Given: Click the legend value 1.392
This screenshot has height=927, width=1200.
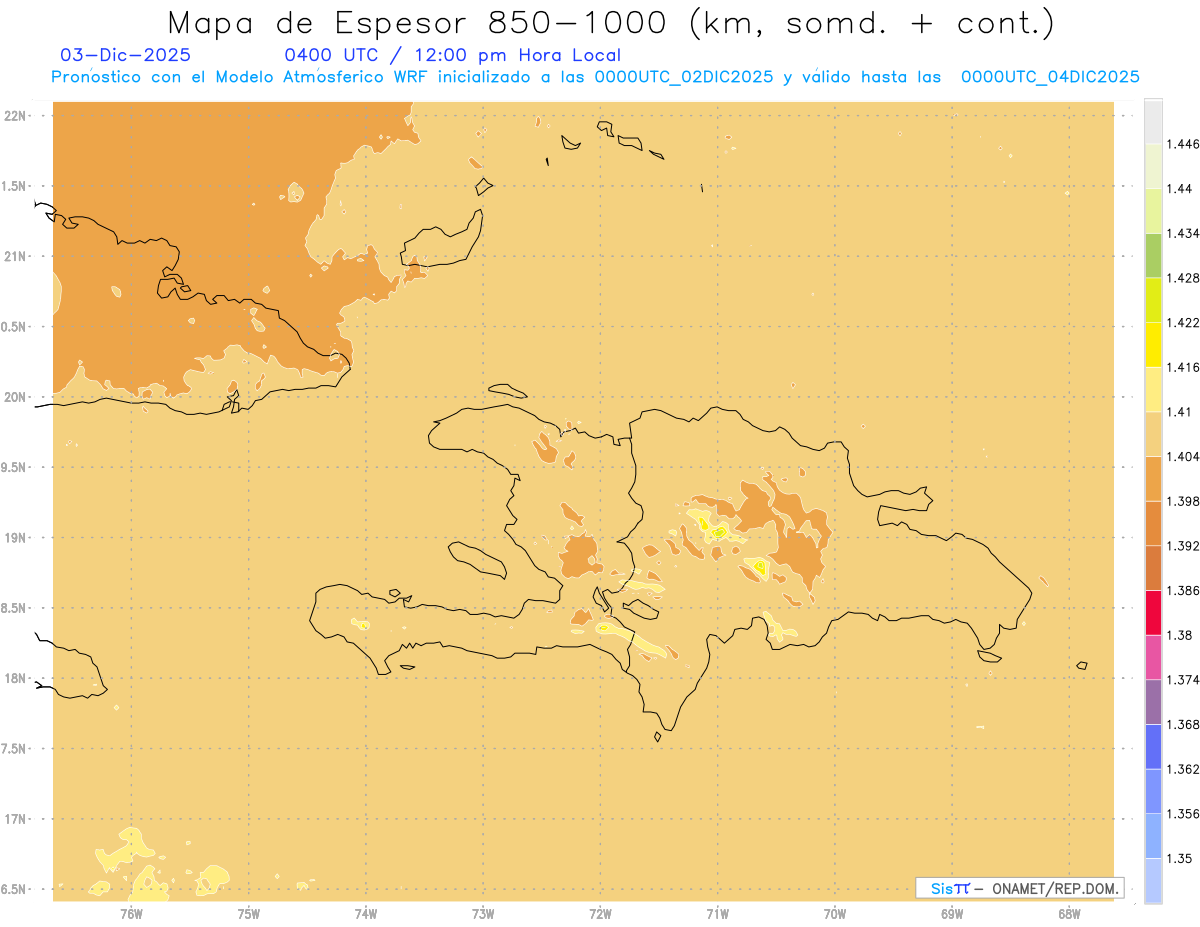Looking at the screenshot, I should [1183, 546].
